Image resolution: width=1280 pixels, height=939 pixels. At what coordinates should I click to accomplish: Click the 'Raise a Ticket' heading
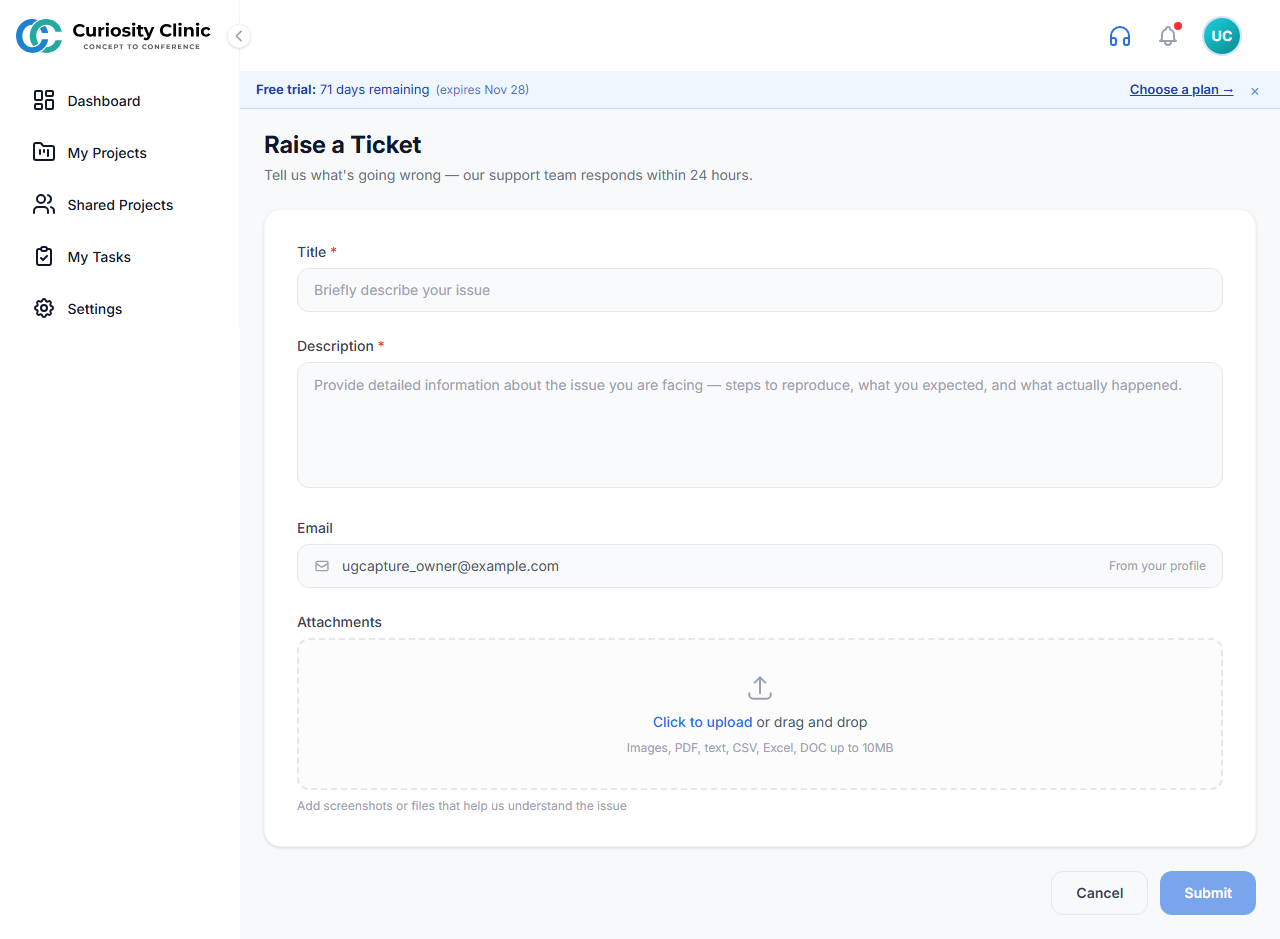pos(343,145)
